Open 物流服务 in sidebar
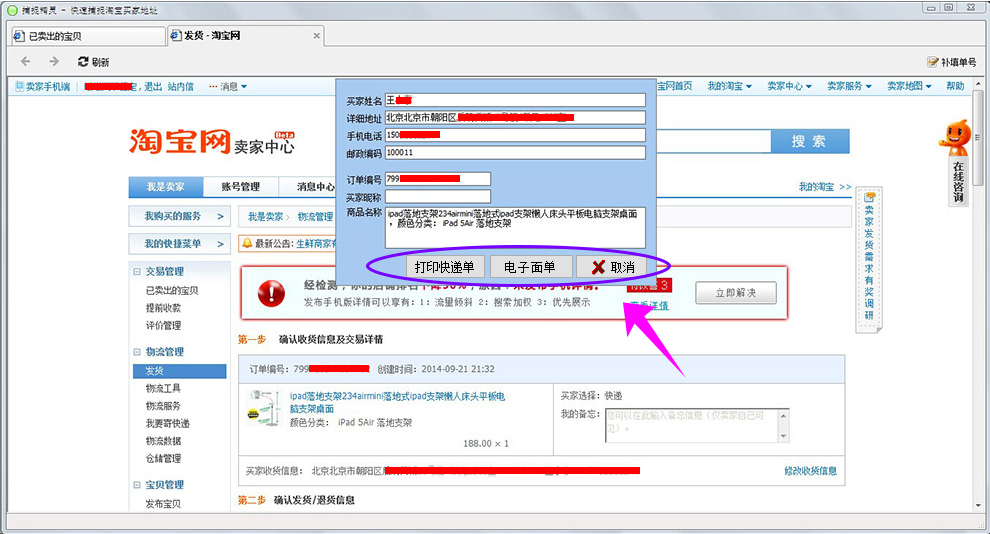Viewport: 990px width, 534px height. [163, 406]
